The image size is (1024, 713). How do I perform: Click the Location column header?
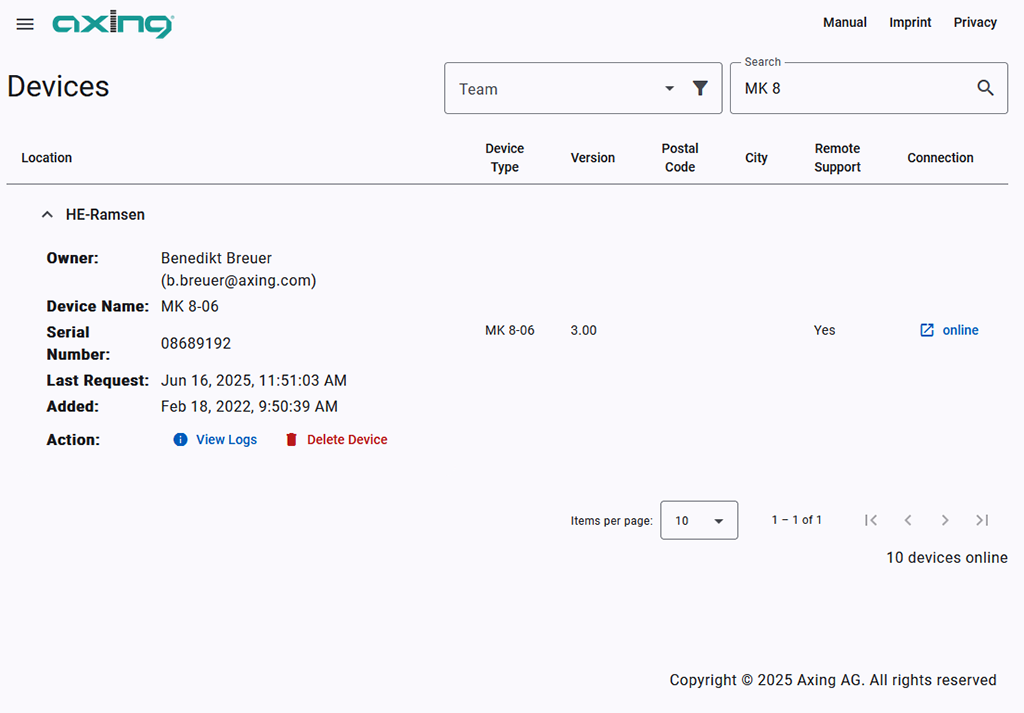pos(46,157)
